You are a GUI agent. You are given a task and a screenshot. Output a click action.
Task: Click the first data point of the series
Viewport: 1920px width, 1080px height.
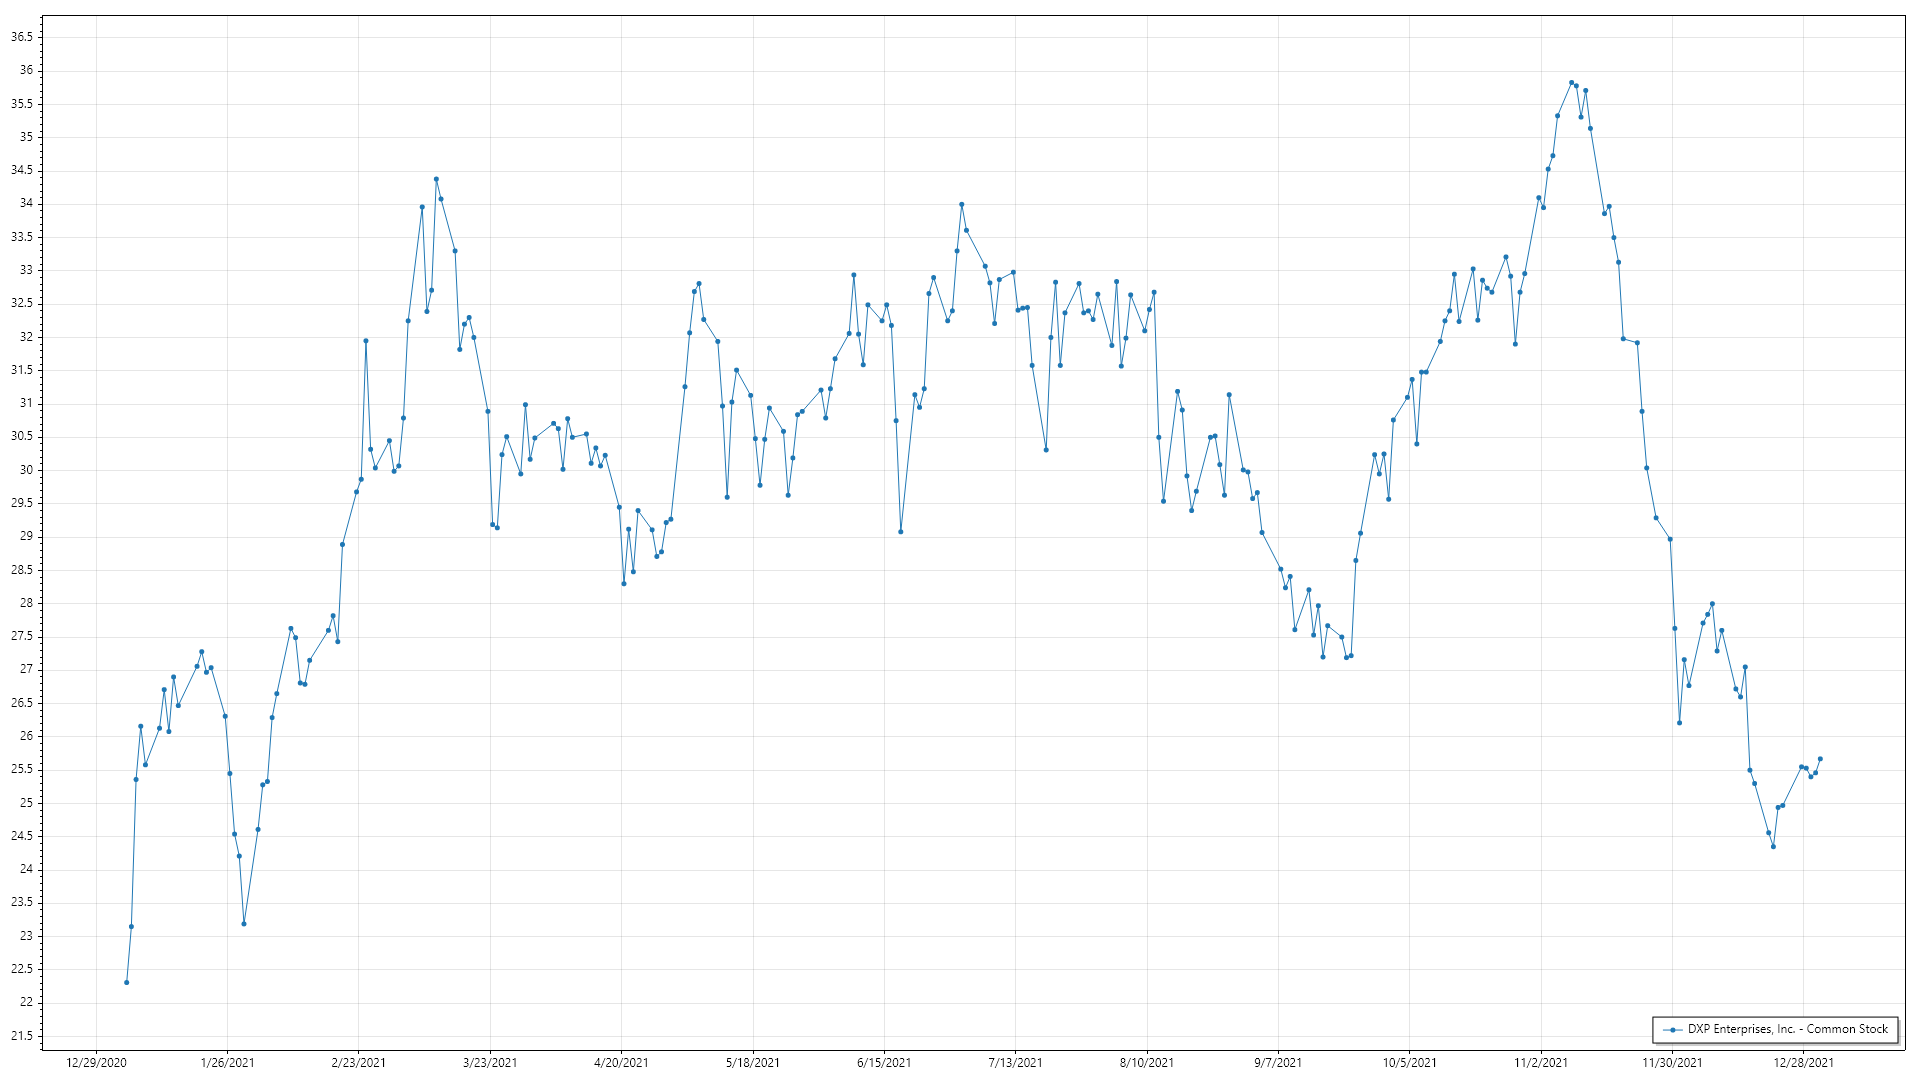click(x=126, y=982)
